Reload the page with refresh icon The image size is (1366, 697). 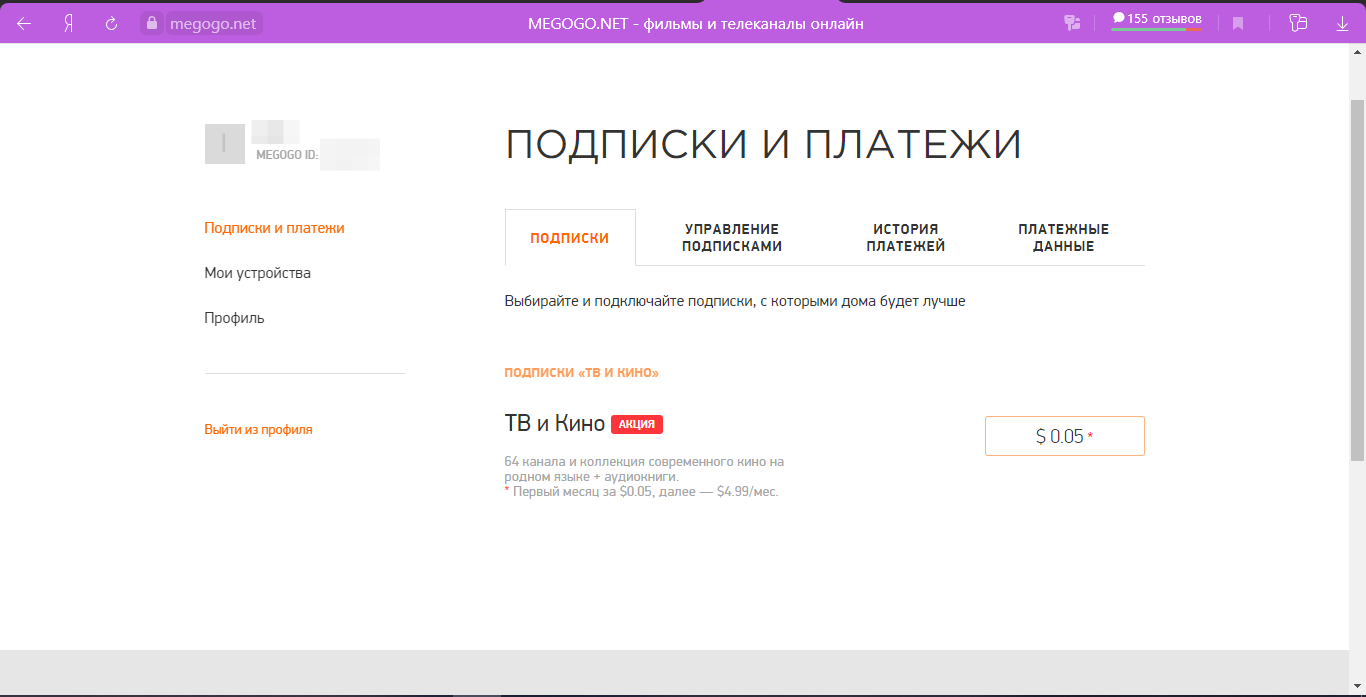(x=112, y=23)
